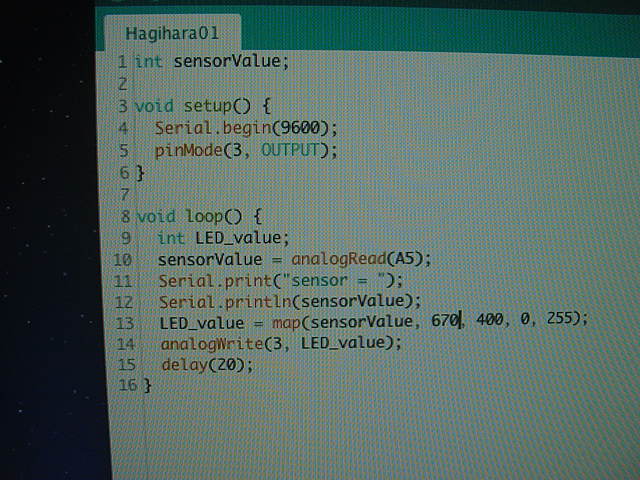Click the 'delay(20);' line
This screenshot has width=640, height=480.
[207, 364]
